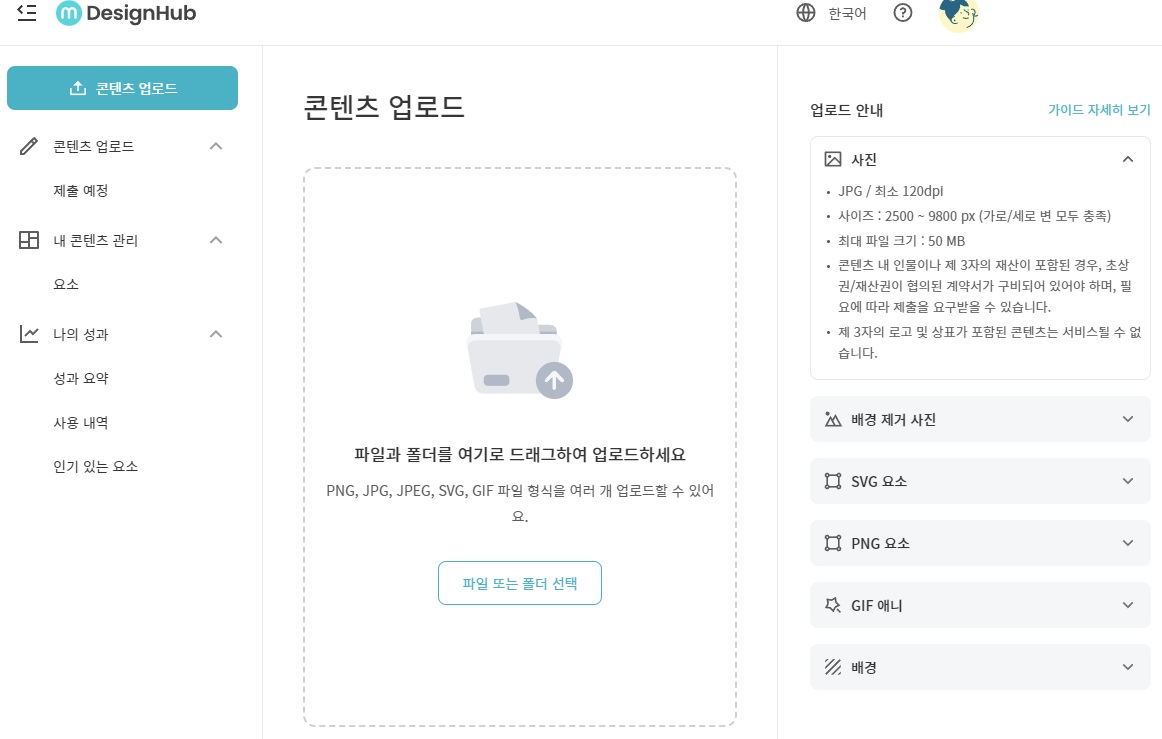Click the photo icon in the 사진 section
The image size is (1162, 739).
[831, 158]
